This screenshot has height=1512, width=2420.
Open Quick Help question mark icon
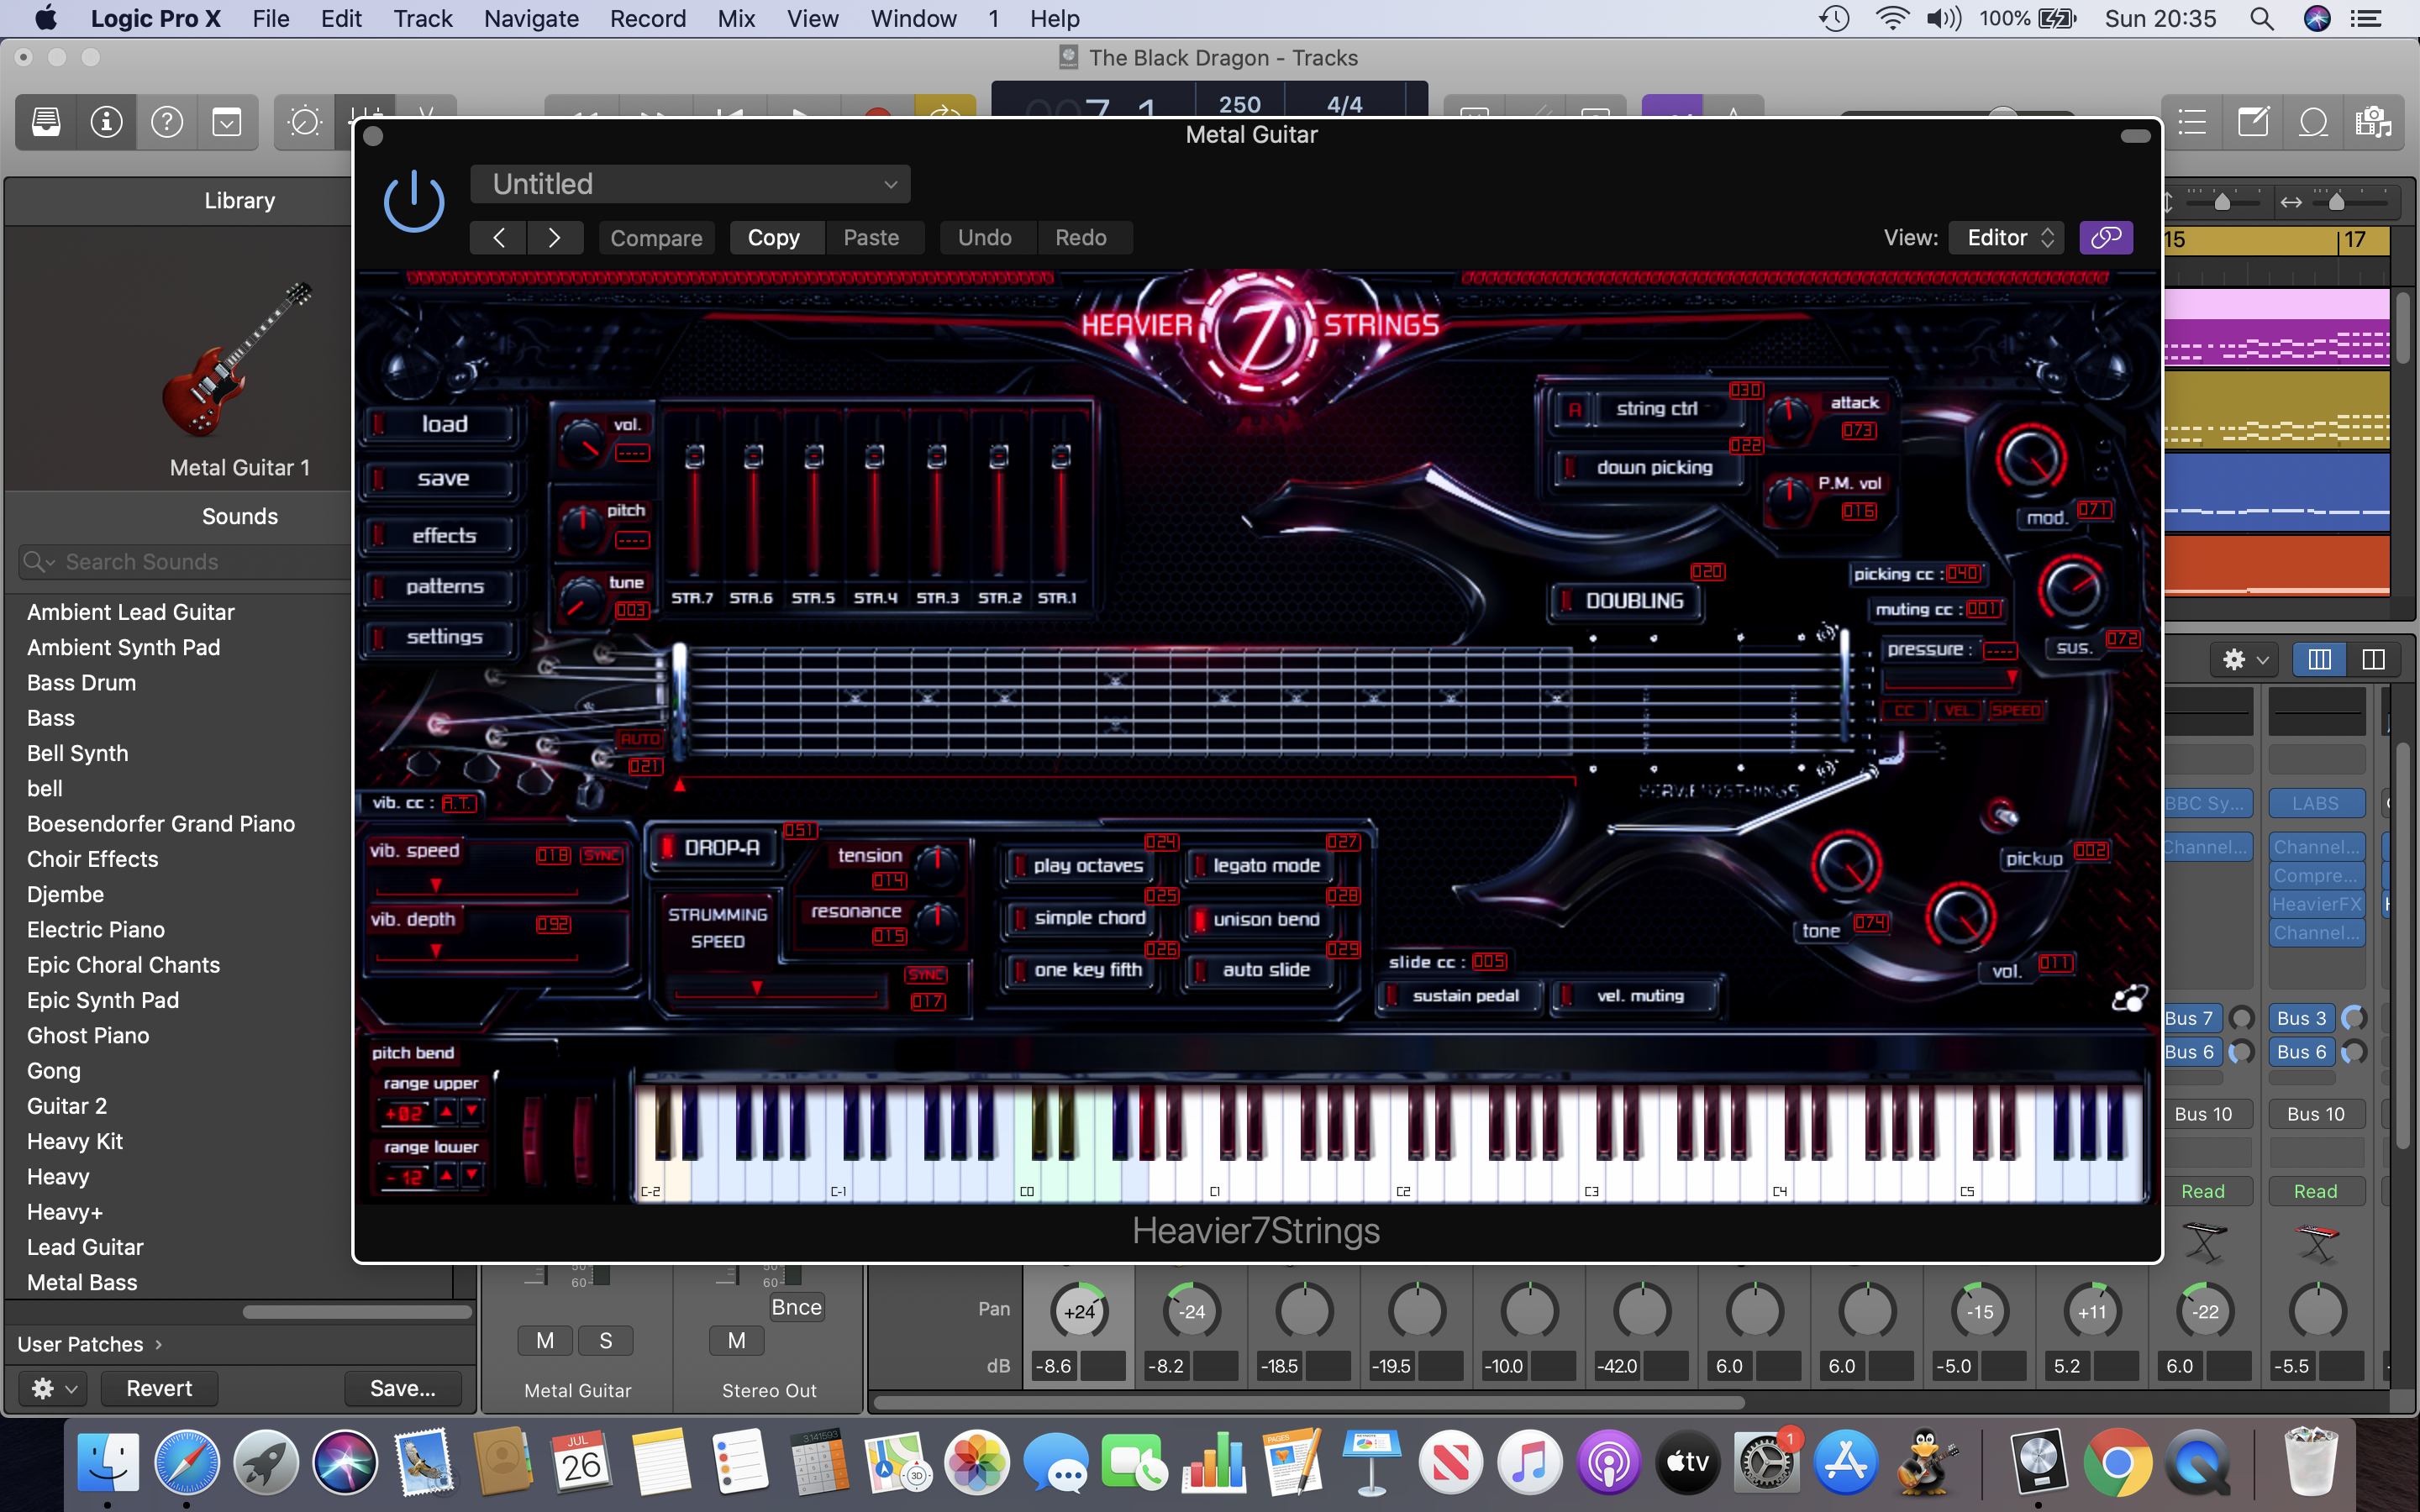pos(167,123)
